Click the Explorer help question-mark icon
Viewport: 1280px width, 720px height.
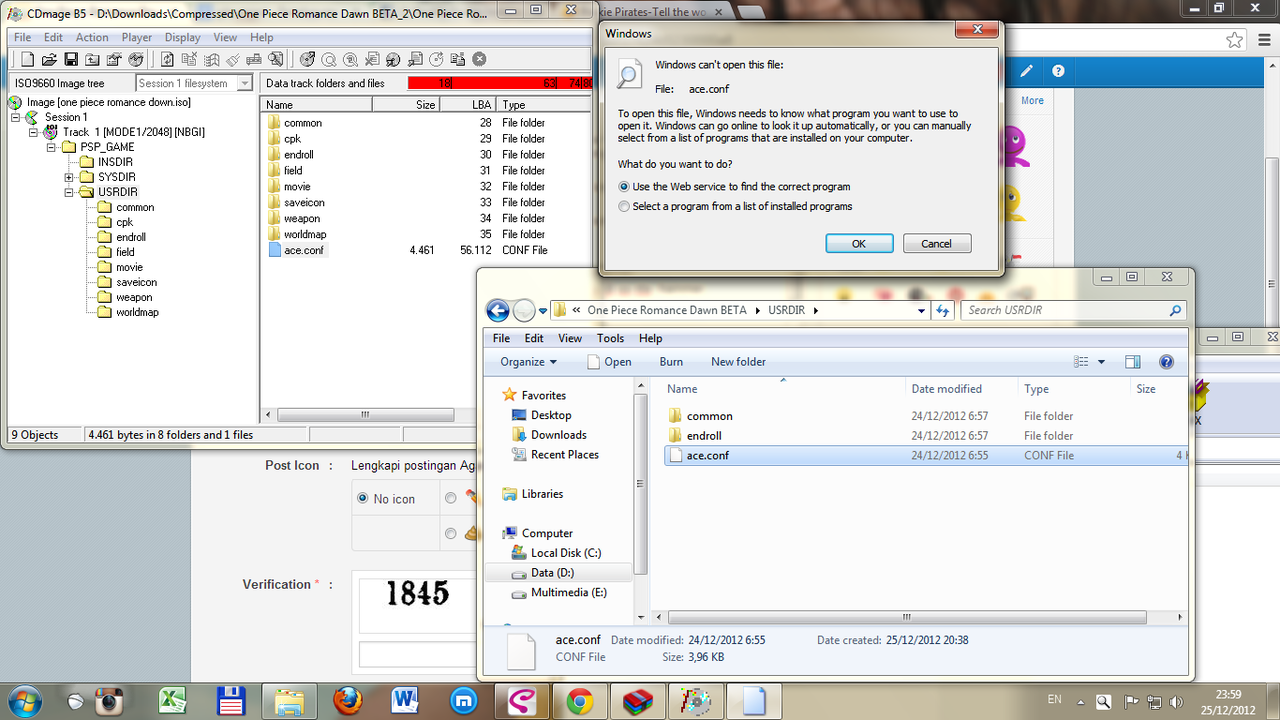click(1165, 362)
